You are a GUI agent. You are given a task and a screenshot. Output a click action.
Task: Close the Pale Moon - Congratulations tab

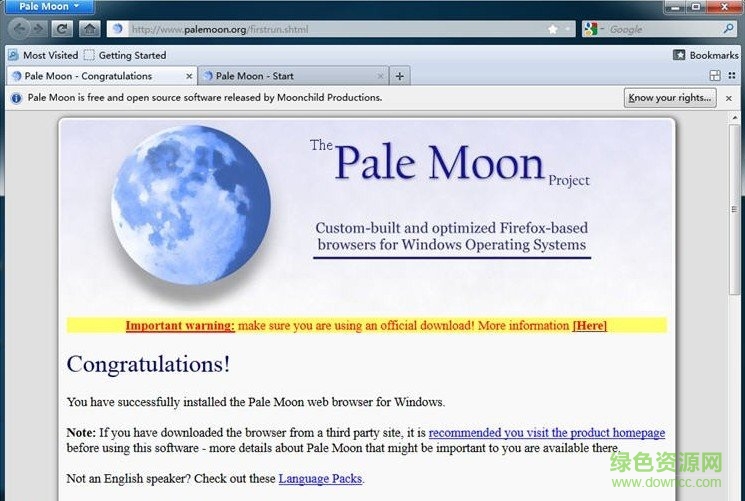tap(189, 76)
